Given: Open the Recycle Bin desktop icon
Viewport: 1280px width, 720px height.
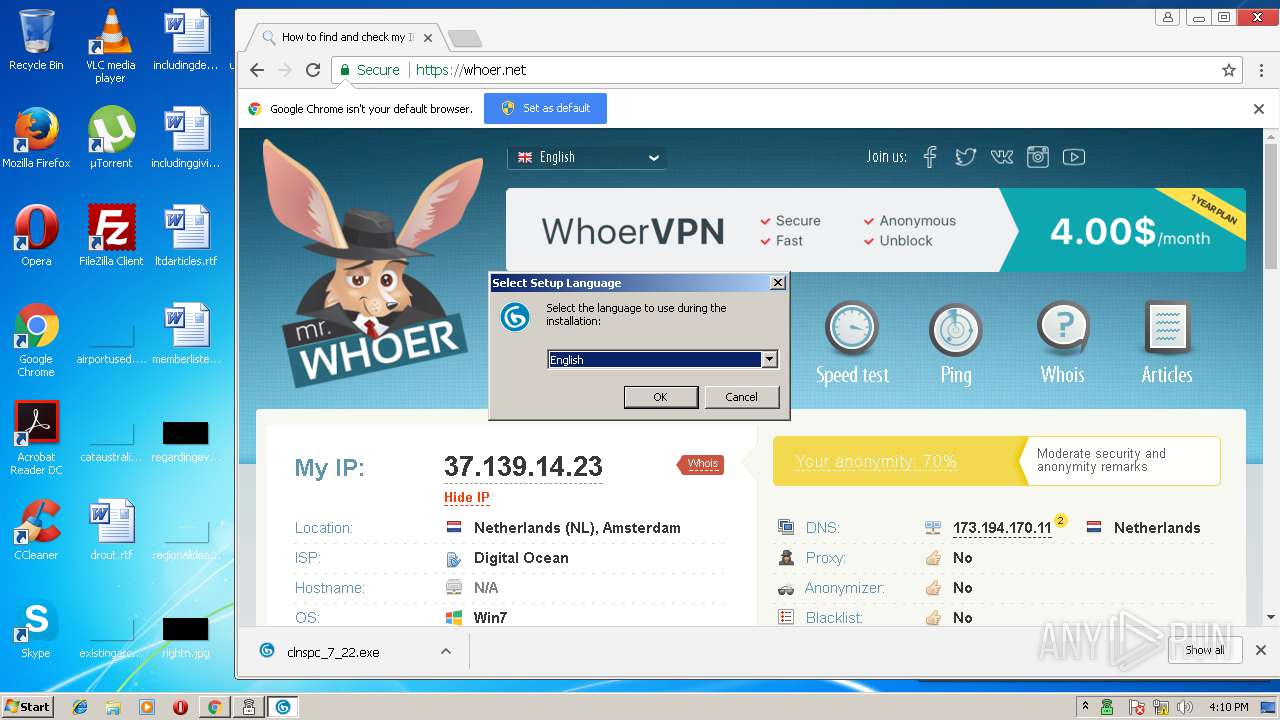Looking at the screenshot, I should (x=36, y=40).
